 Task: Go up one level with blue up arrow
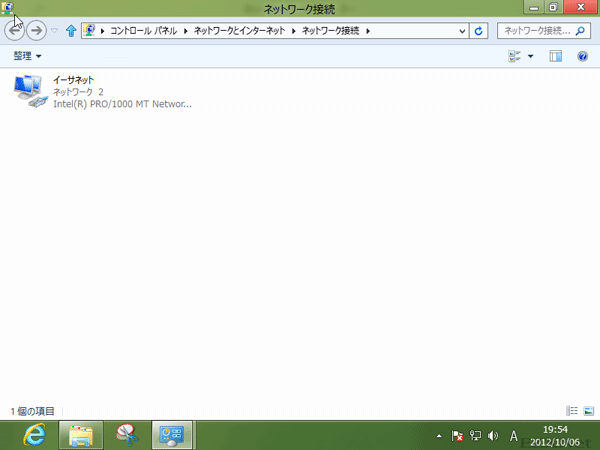click(x=71, y=31)
